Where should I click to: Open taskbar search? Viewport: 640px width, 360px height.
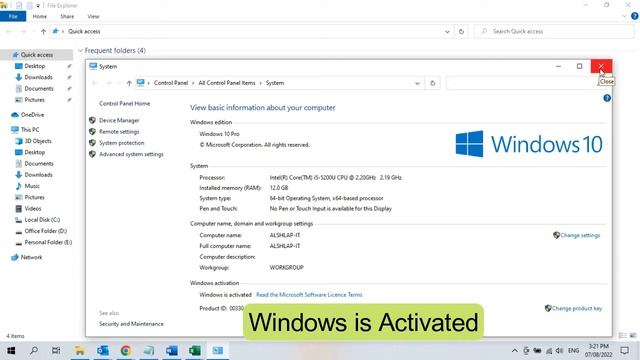pyautogui.click(x=34, y=351)
